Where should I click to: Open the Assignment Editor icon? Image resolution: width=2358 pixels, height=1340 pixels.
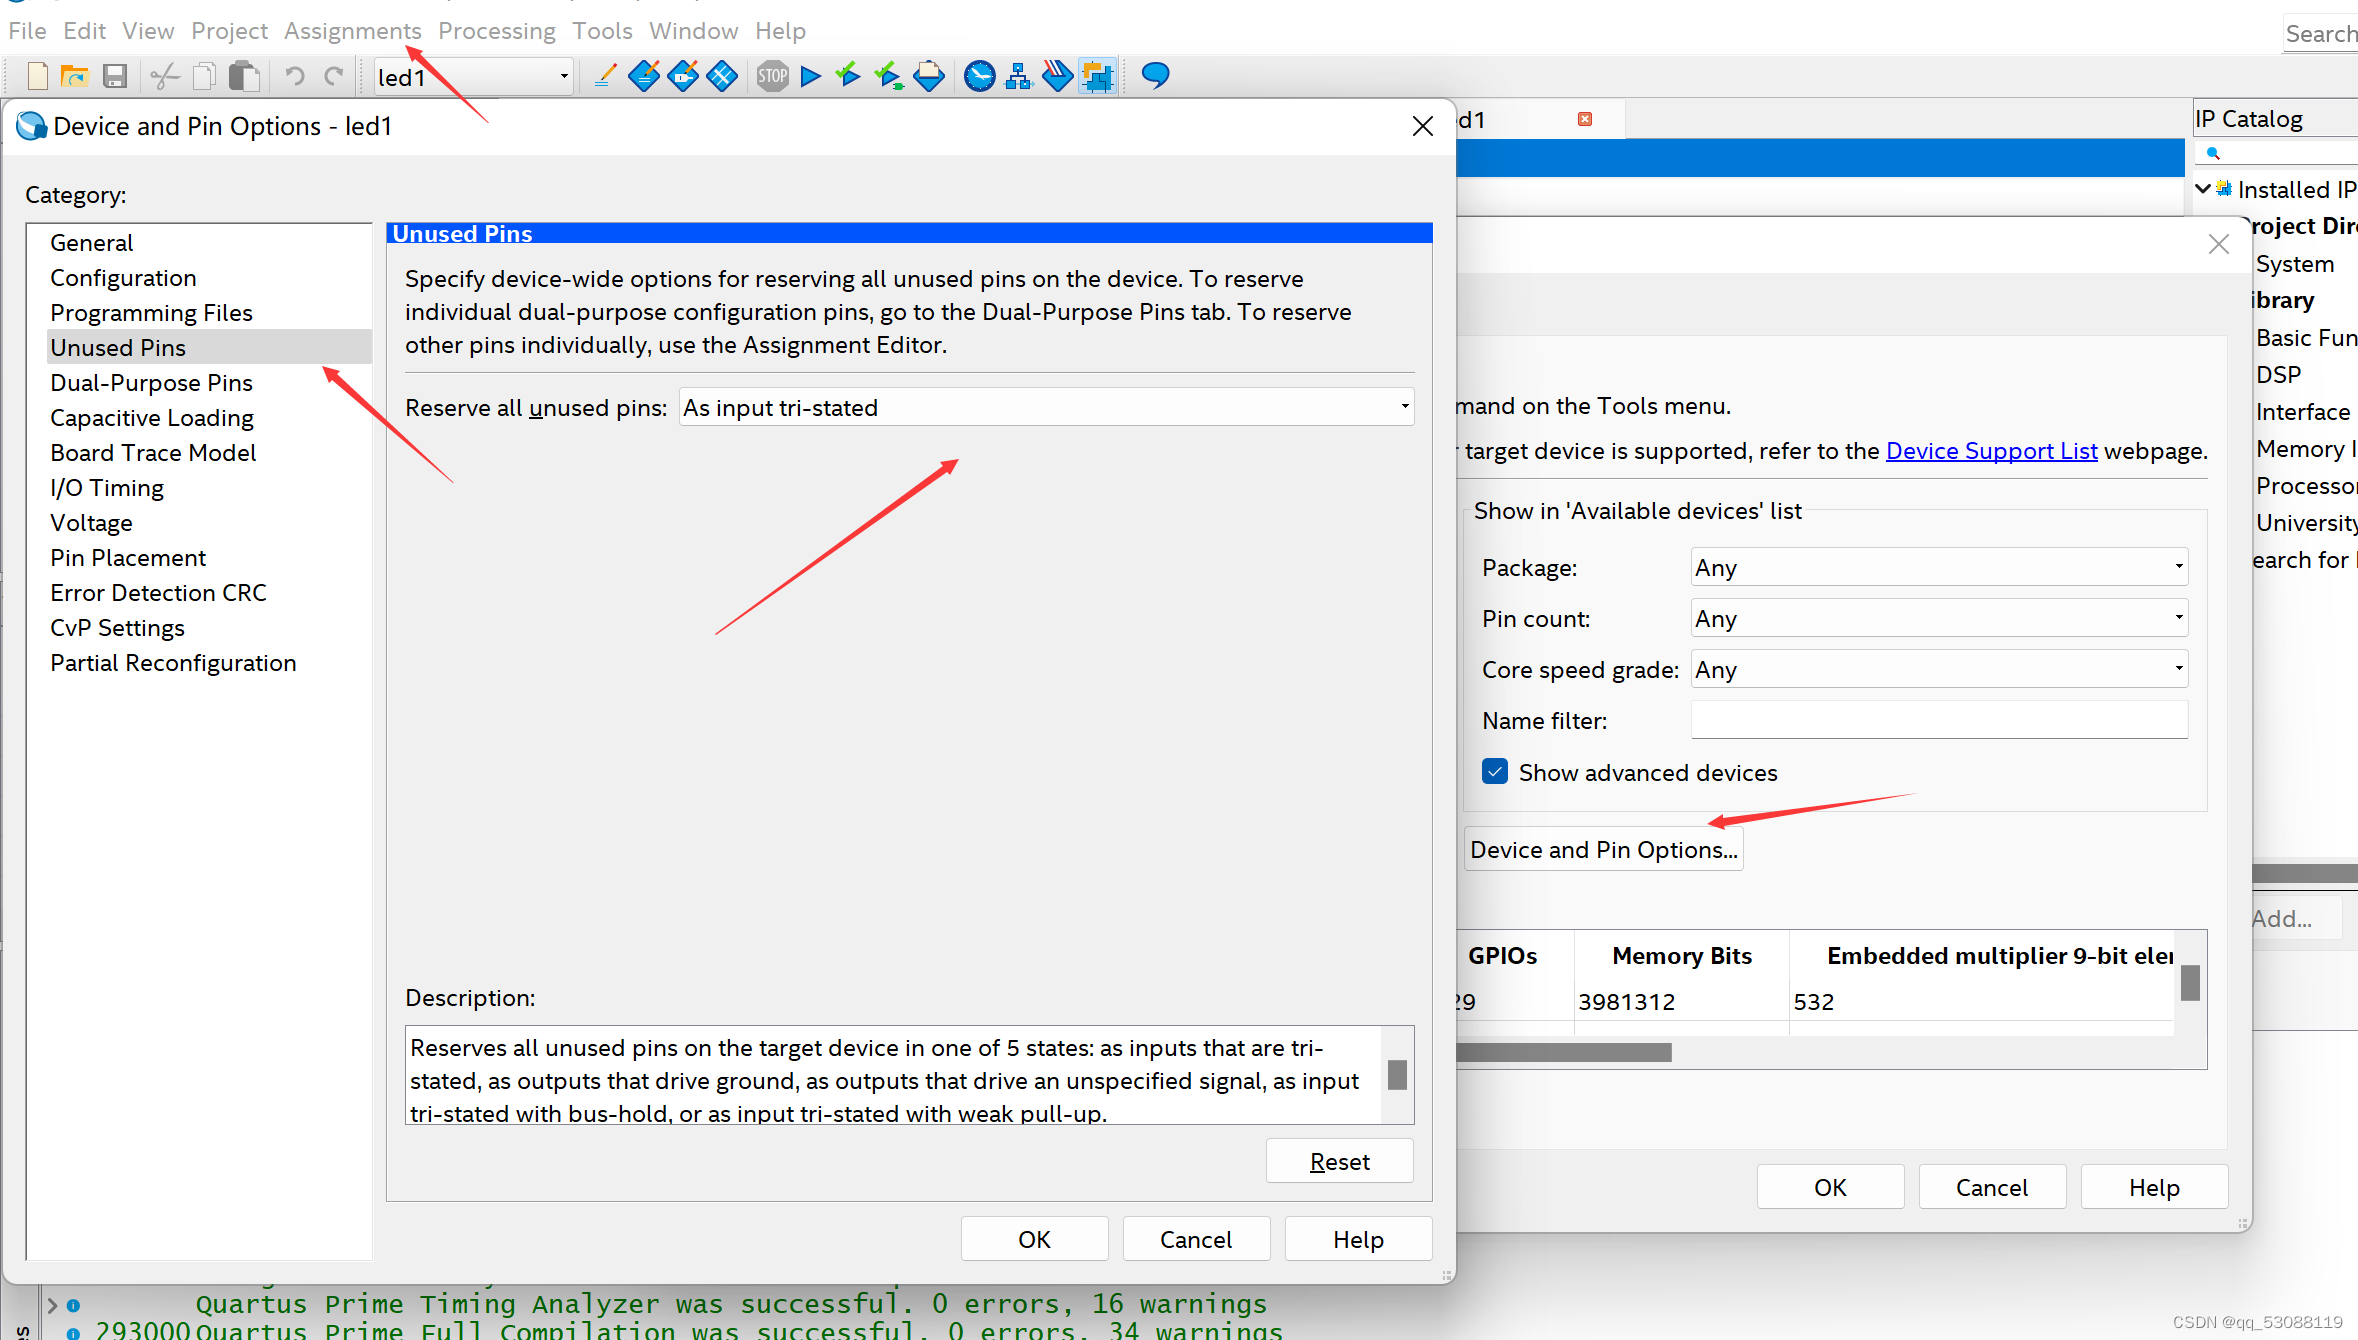pos(644,76)
